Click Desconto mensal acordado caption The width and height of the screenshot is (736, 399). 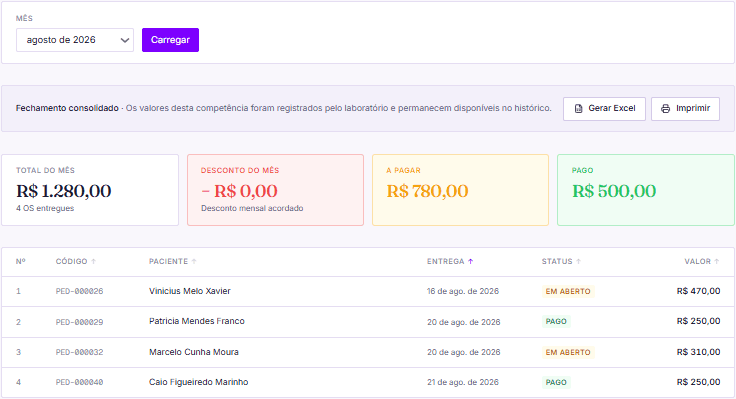coord(252,208)
